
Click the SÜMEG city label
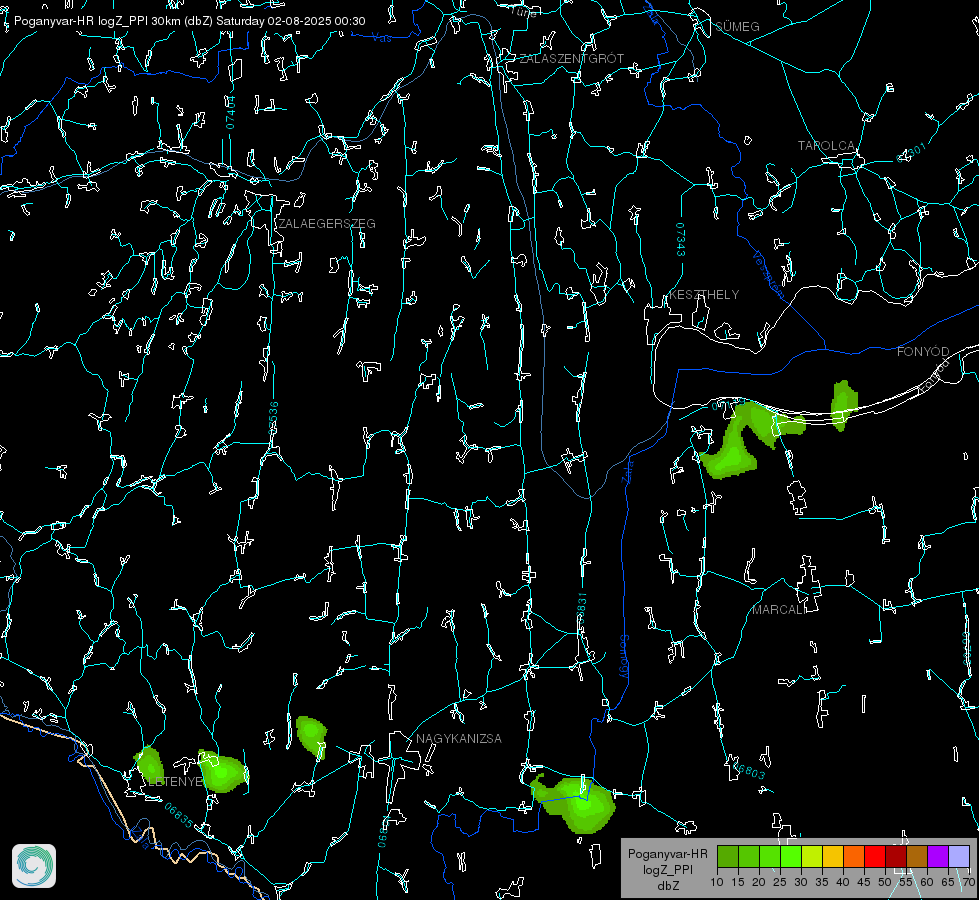coord(737,26)
